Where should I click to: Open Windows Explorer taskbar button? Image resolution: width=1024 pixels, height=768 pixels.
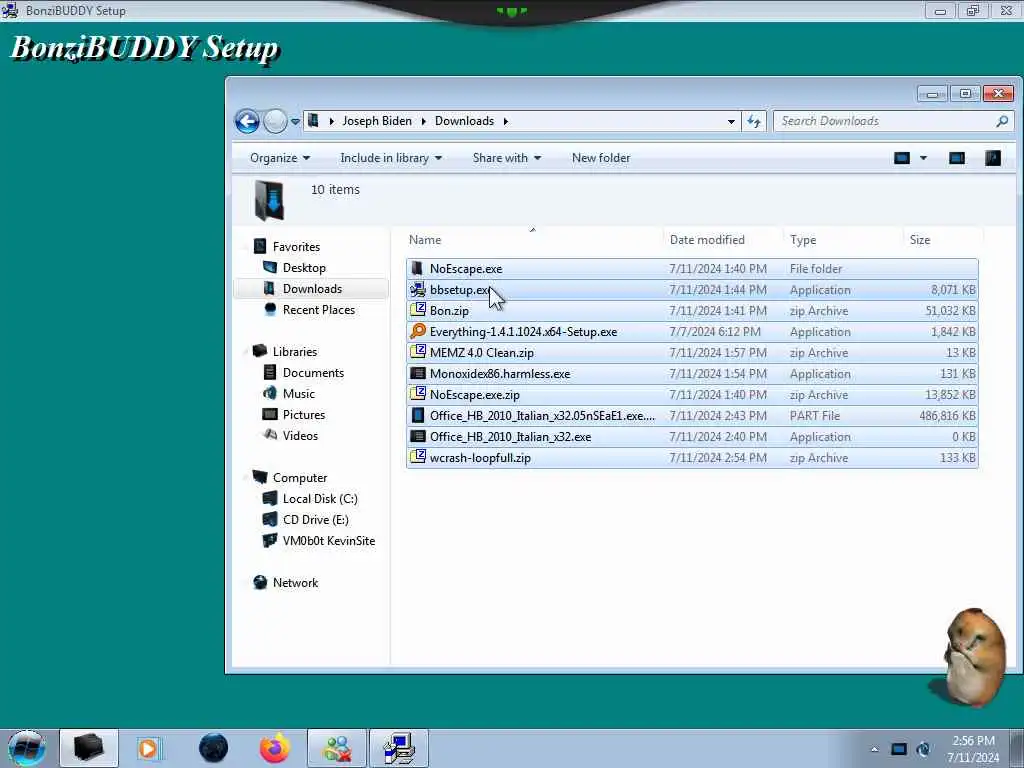tap(89, 748)
